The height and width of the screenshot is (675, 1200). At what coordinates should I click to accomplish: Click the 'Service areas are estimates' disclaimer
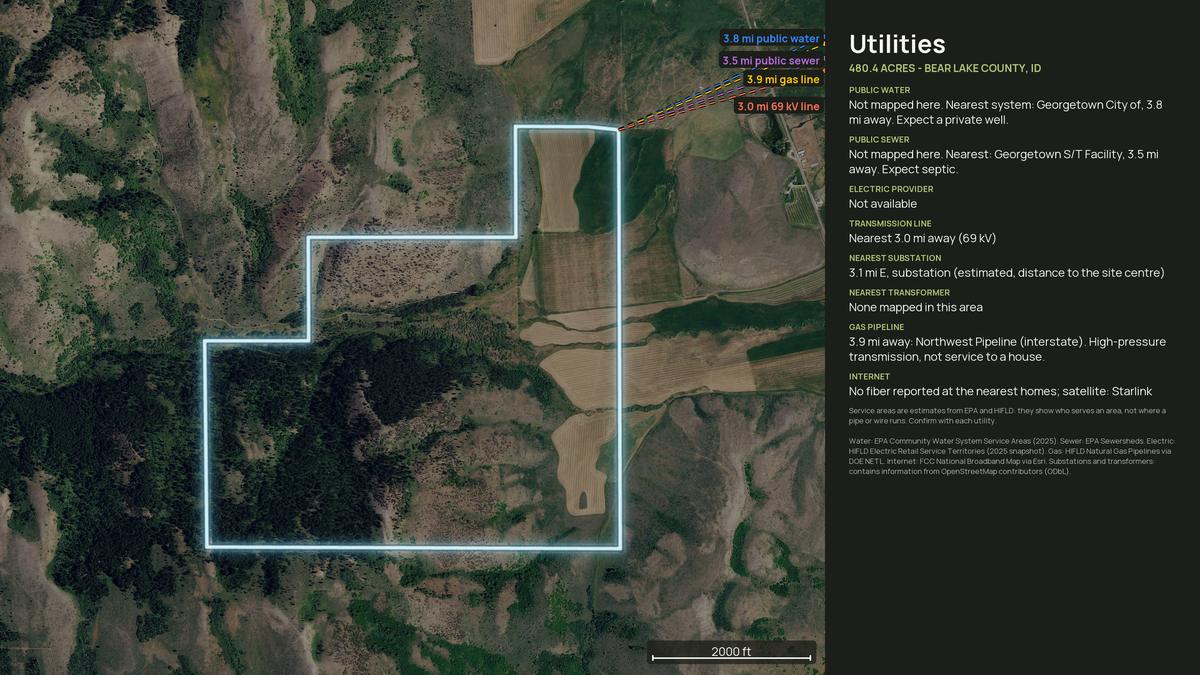tap(1007, 415)
